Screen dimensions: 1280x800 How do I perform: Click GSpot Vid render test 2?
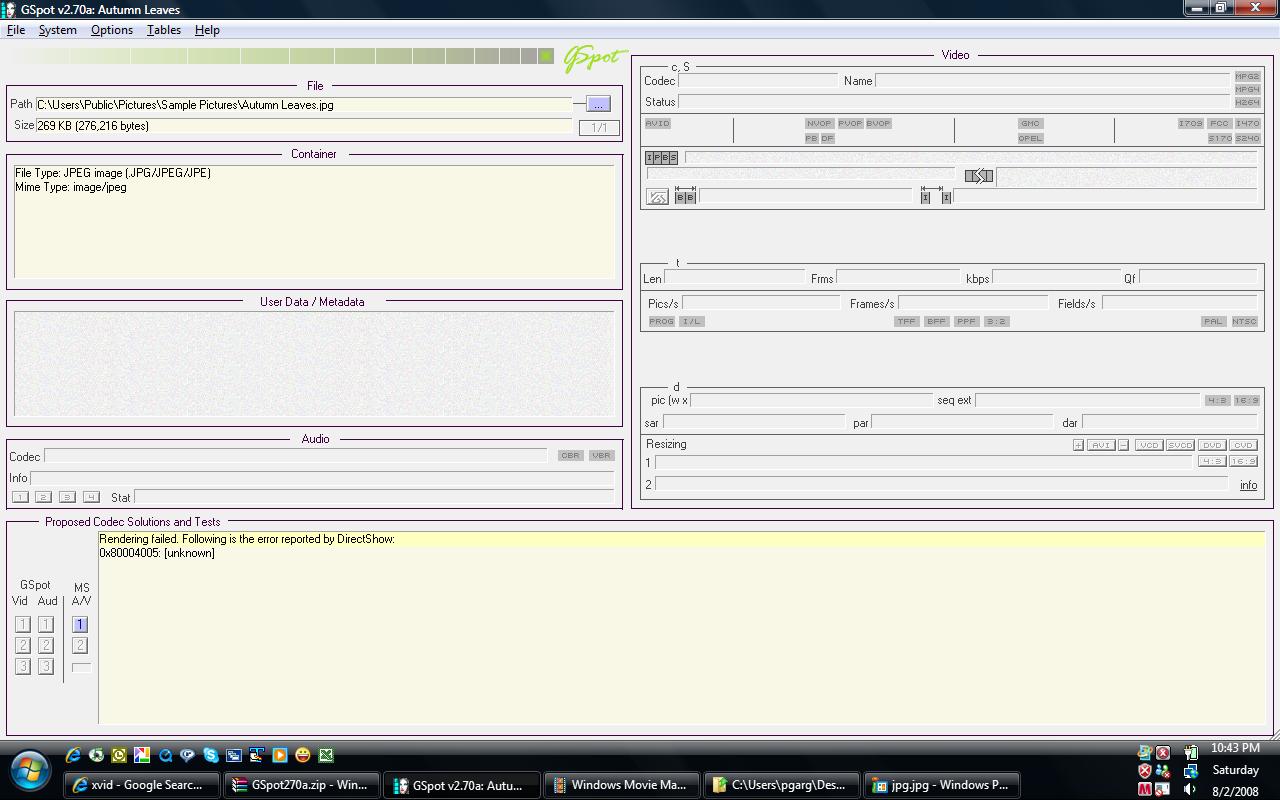pos(23,645)
